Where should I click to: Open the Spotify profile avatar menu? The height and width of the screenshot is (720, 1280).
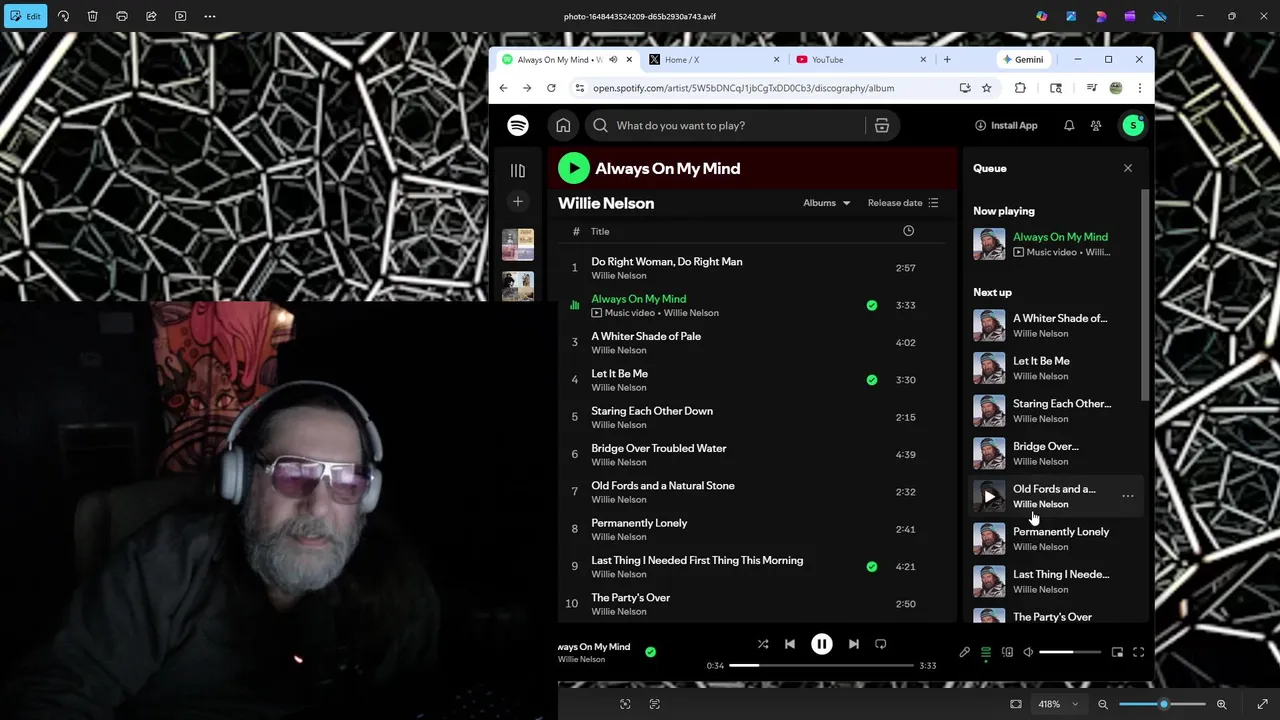pyautogui.click(x=1133, y=125)
